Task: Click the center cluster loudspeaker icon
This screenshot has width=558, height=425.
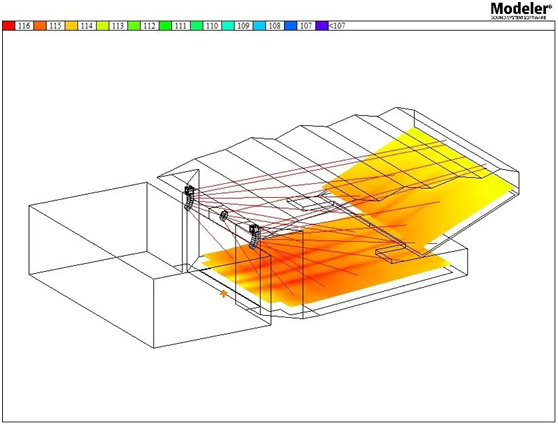Action: (x=224, y=215)
